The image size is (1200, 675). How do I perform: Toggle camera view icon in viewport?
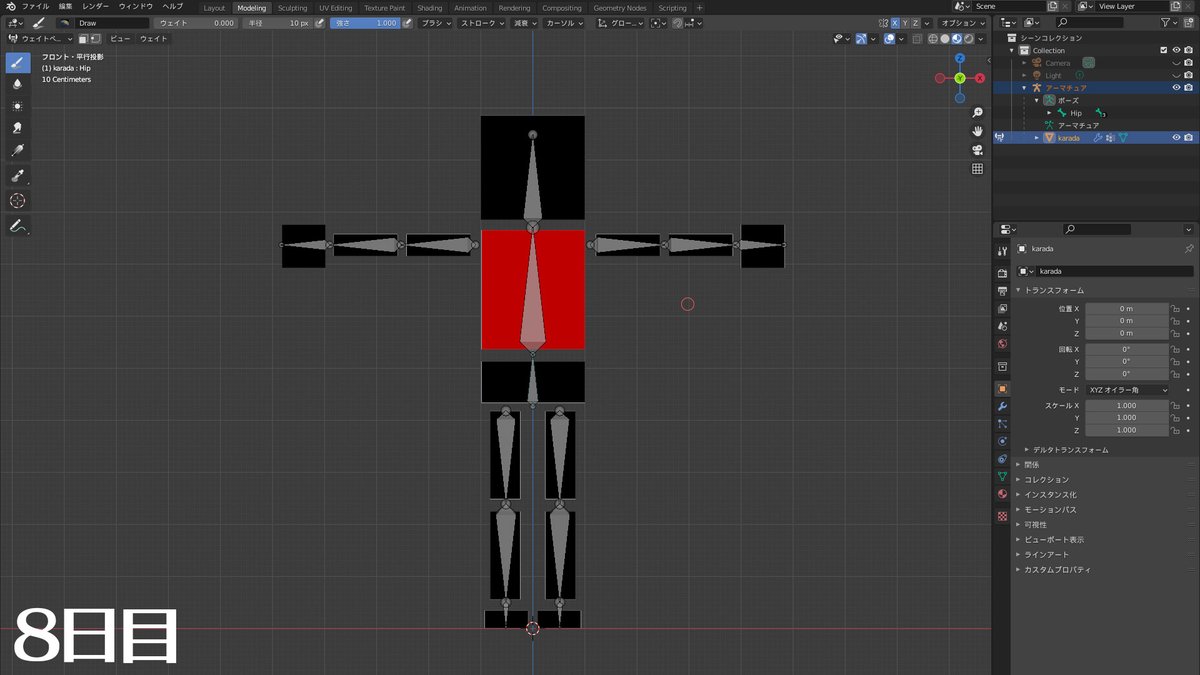click(977, 150)
